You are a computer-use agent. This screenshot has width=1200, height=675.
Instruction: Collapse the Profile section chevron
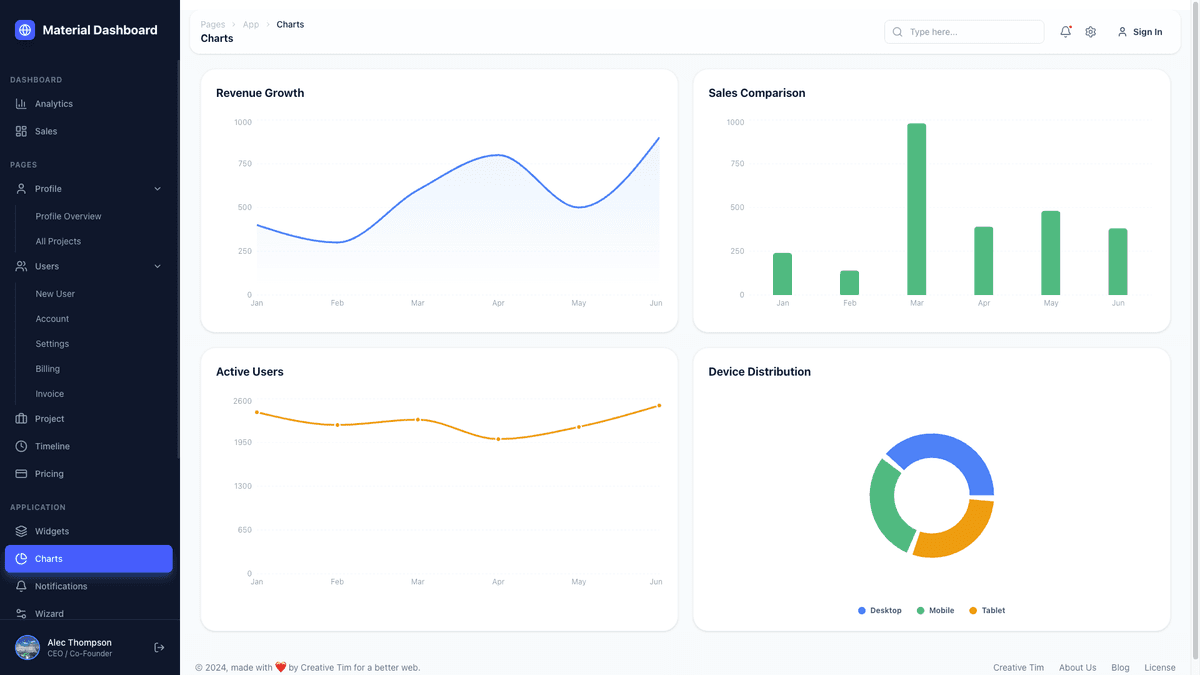point(157,188)
